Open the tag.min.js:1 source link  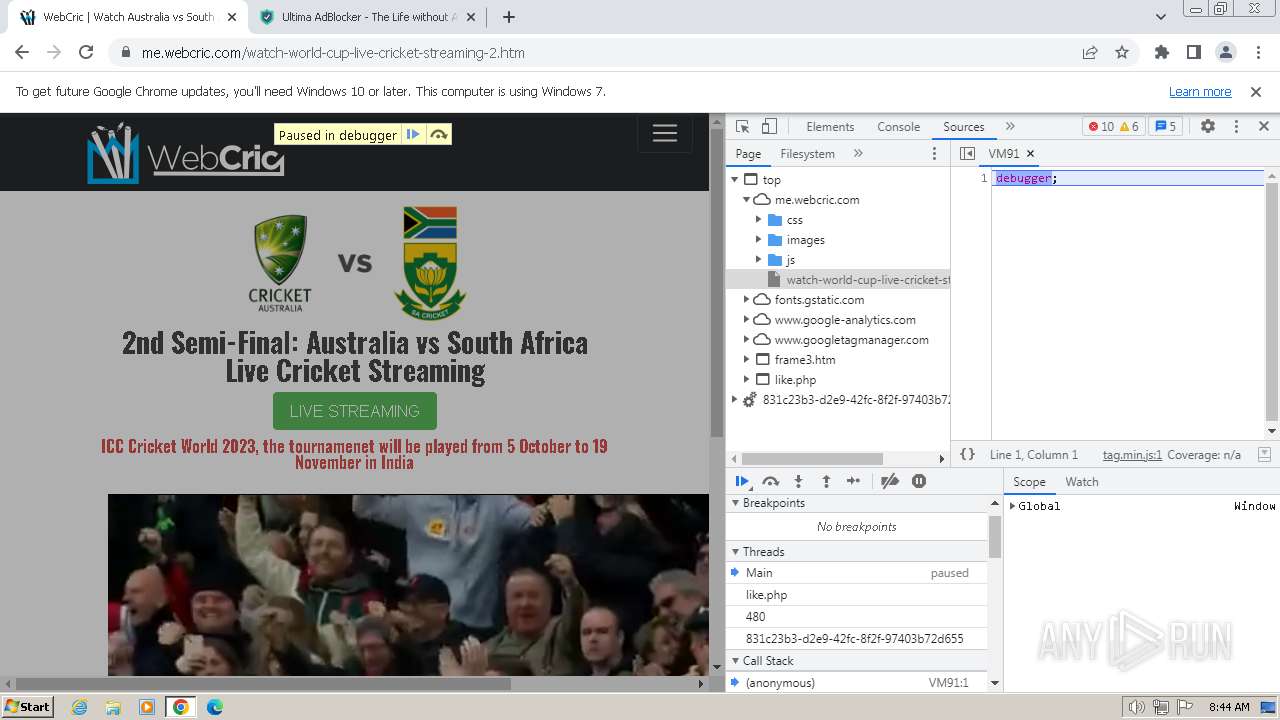click(x=1132, y=455)
